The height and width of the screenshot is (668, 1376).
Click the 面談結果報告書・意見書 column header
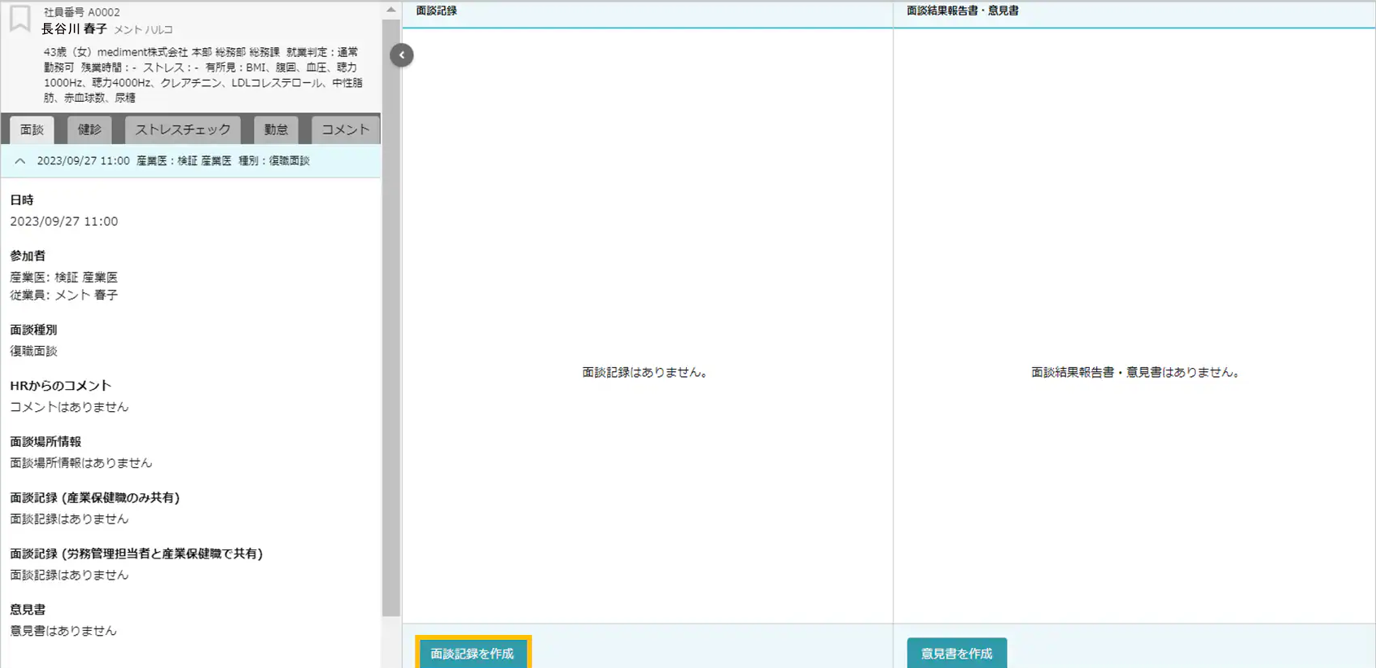(963, 11)
